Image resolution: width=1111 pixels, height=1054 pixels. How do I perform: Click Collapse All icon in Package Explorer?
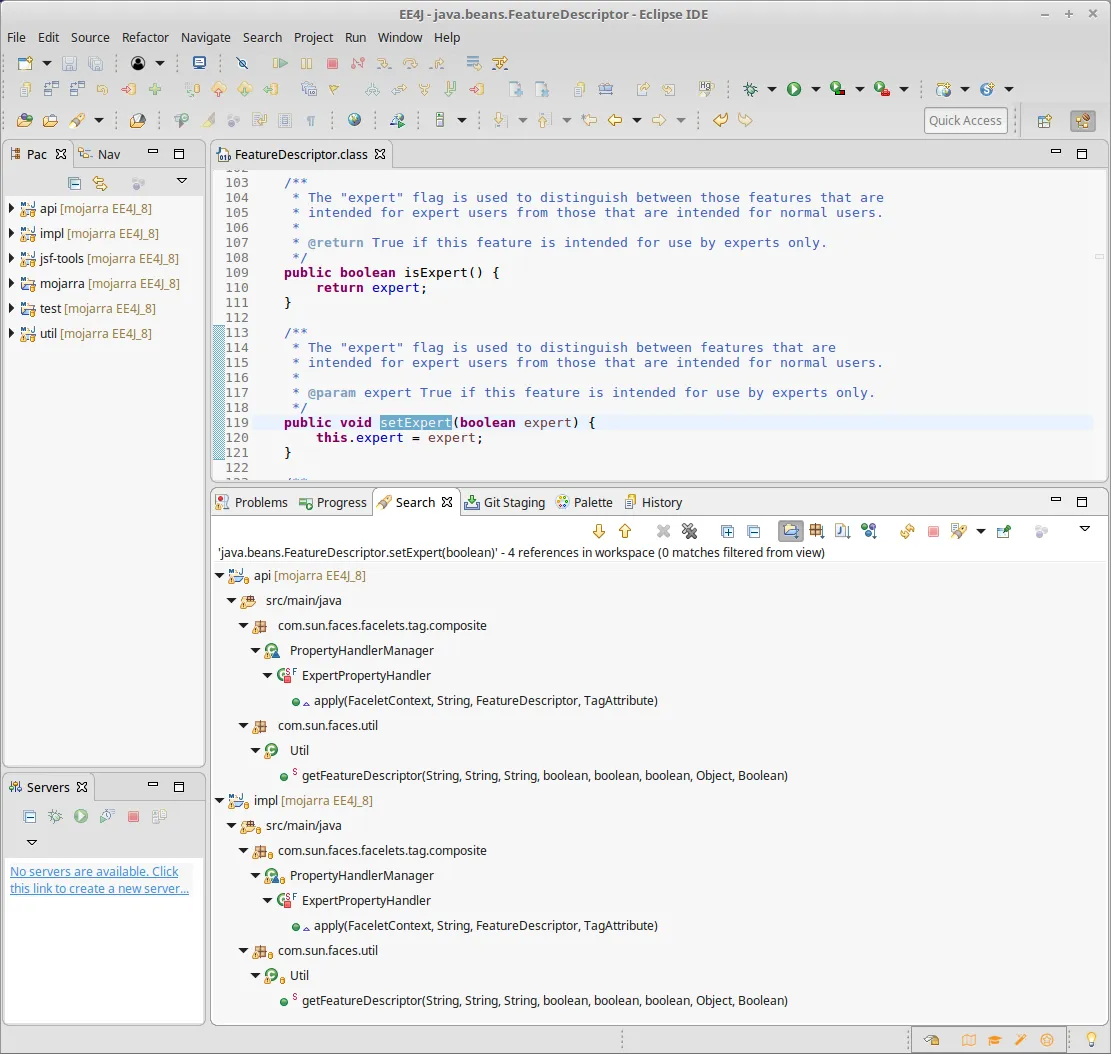[74, 183]
